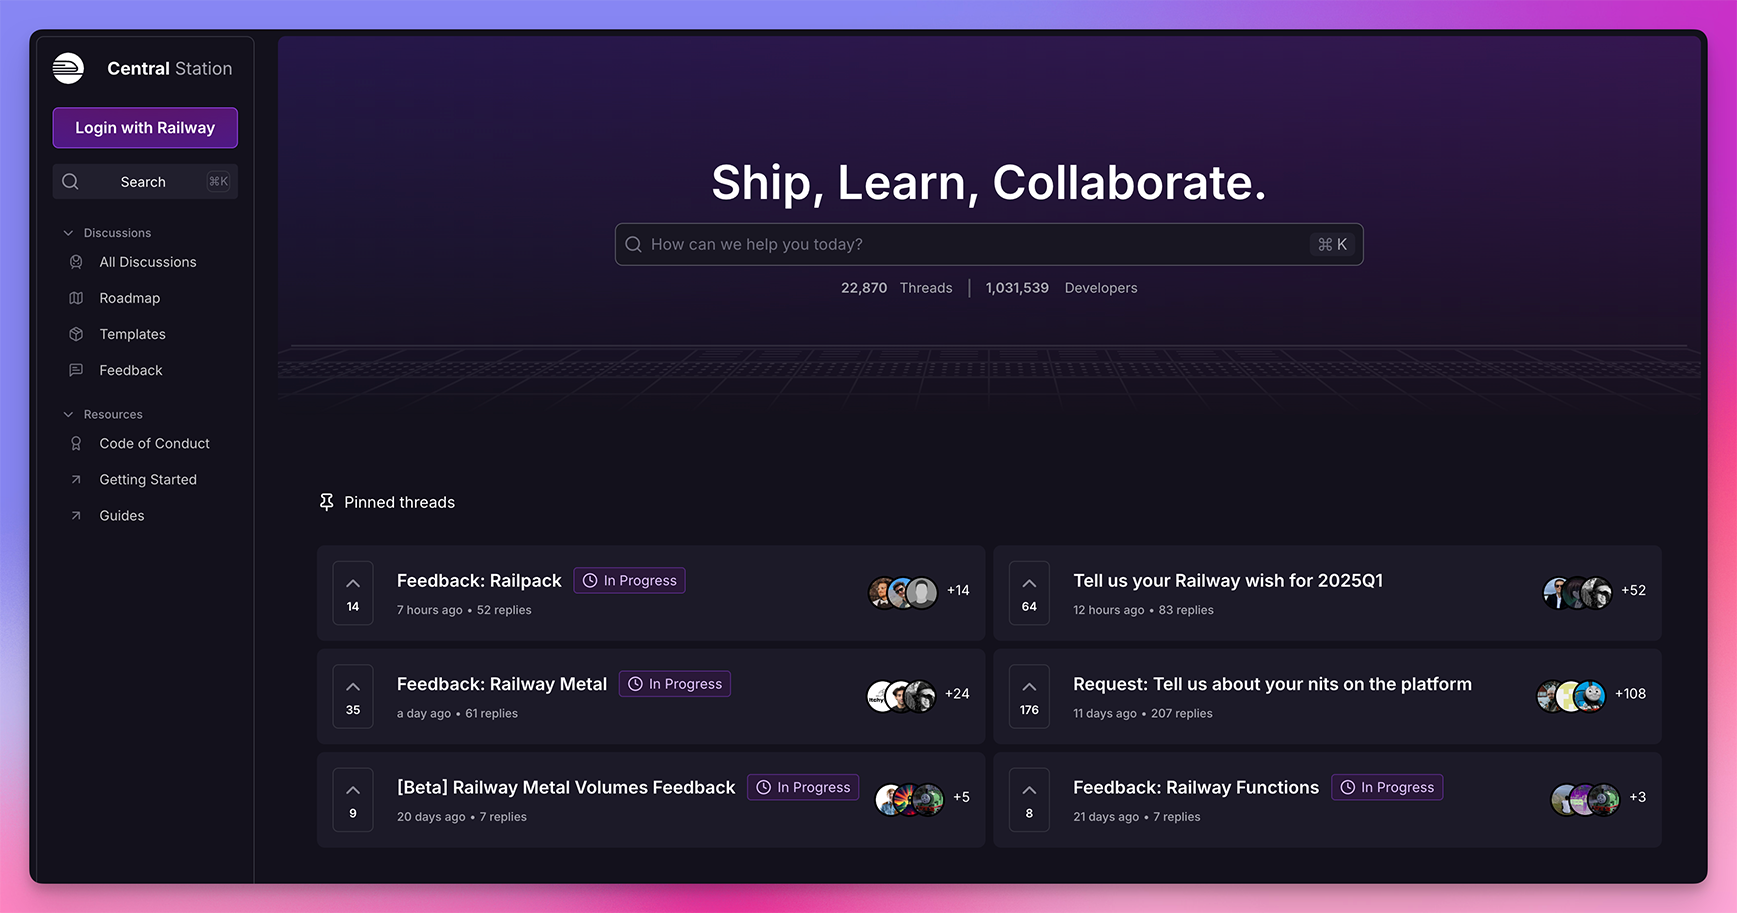Viewport: 1737px width, 913px height.
Task: Open the Feedback: Railway Functions thread
Action: pos(1196,787)
